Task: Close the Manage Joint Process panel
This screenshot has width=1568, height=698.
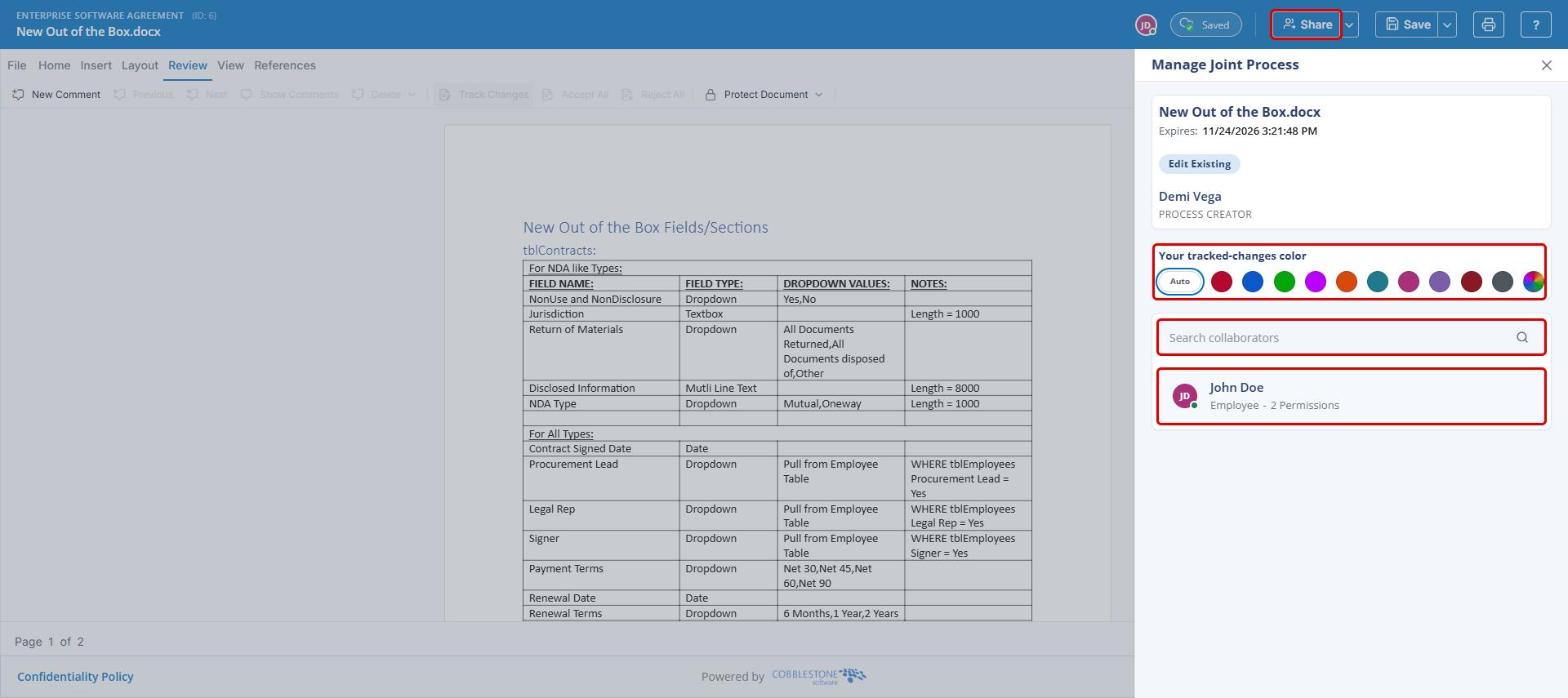Action: point(1547,65)
